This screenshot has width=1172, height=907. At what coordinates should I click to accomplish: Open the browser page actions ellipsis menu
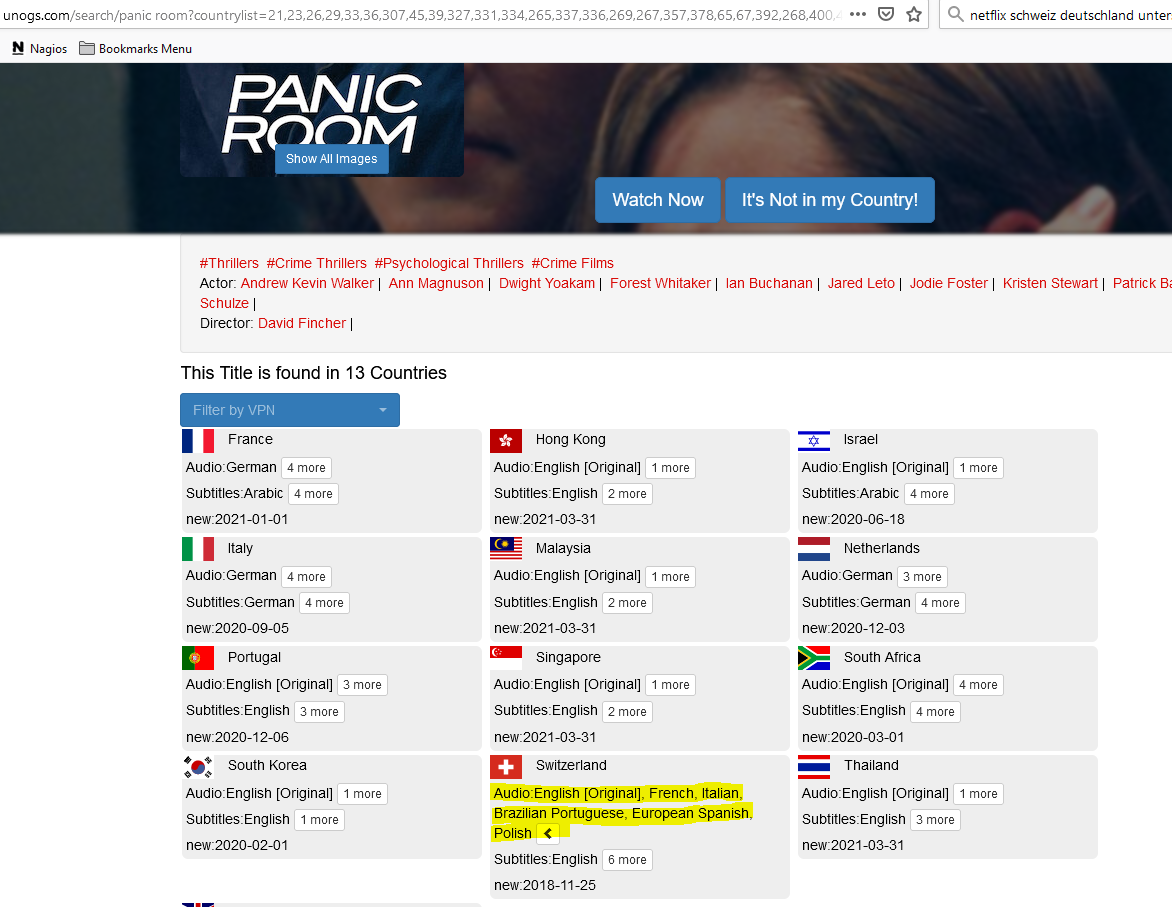[857, 14]
